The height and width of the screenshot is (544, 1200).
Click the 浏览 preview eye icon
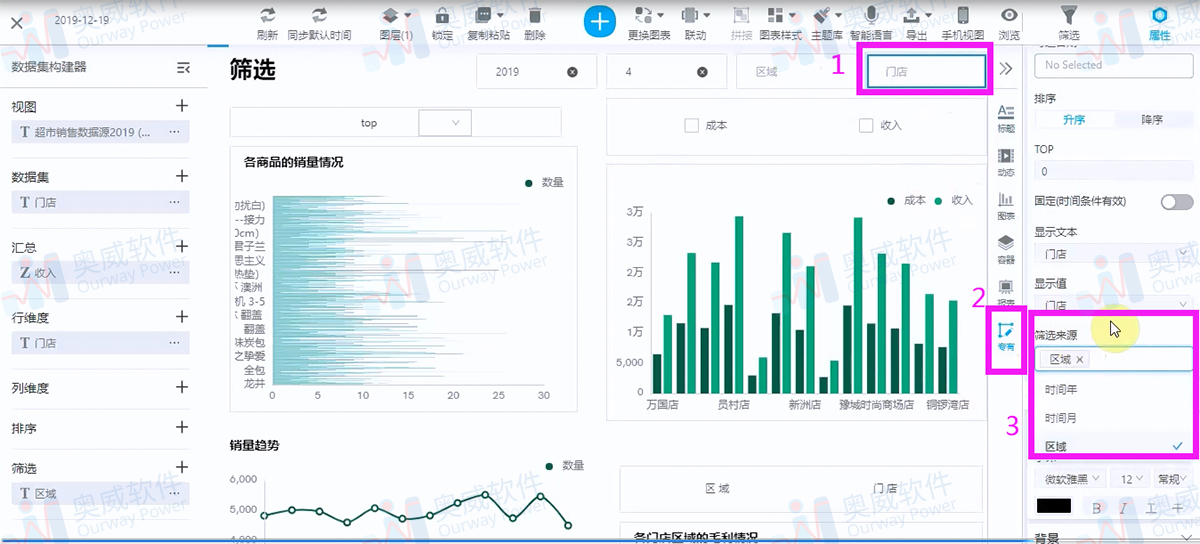point(1010,16)
